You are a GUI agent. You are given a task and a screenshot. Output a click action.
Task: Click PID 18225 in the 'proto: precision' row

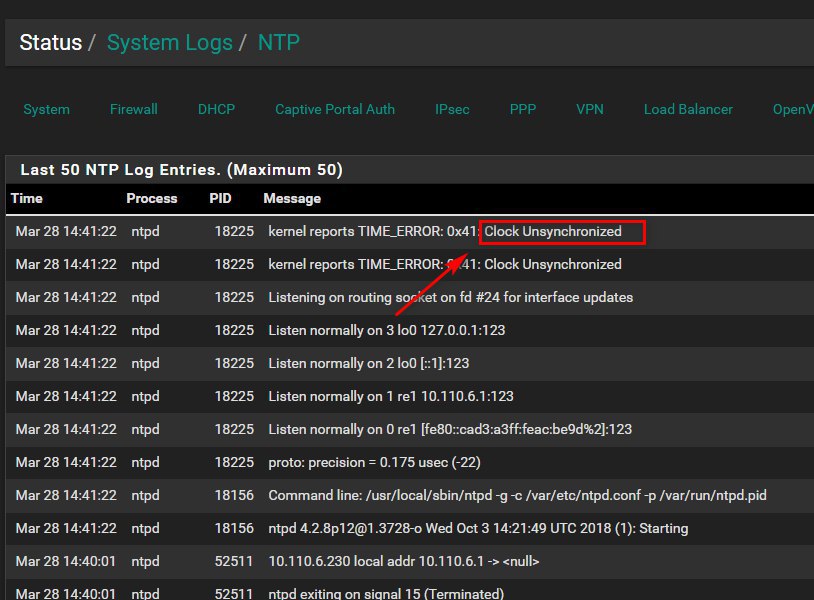[234, 462]
